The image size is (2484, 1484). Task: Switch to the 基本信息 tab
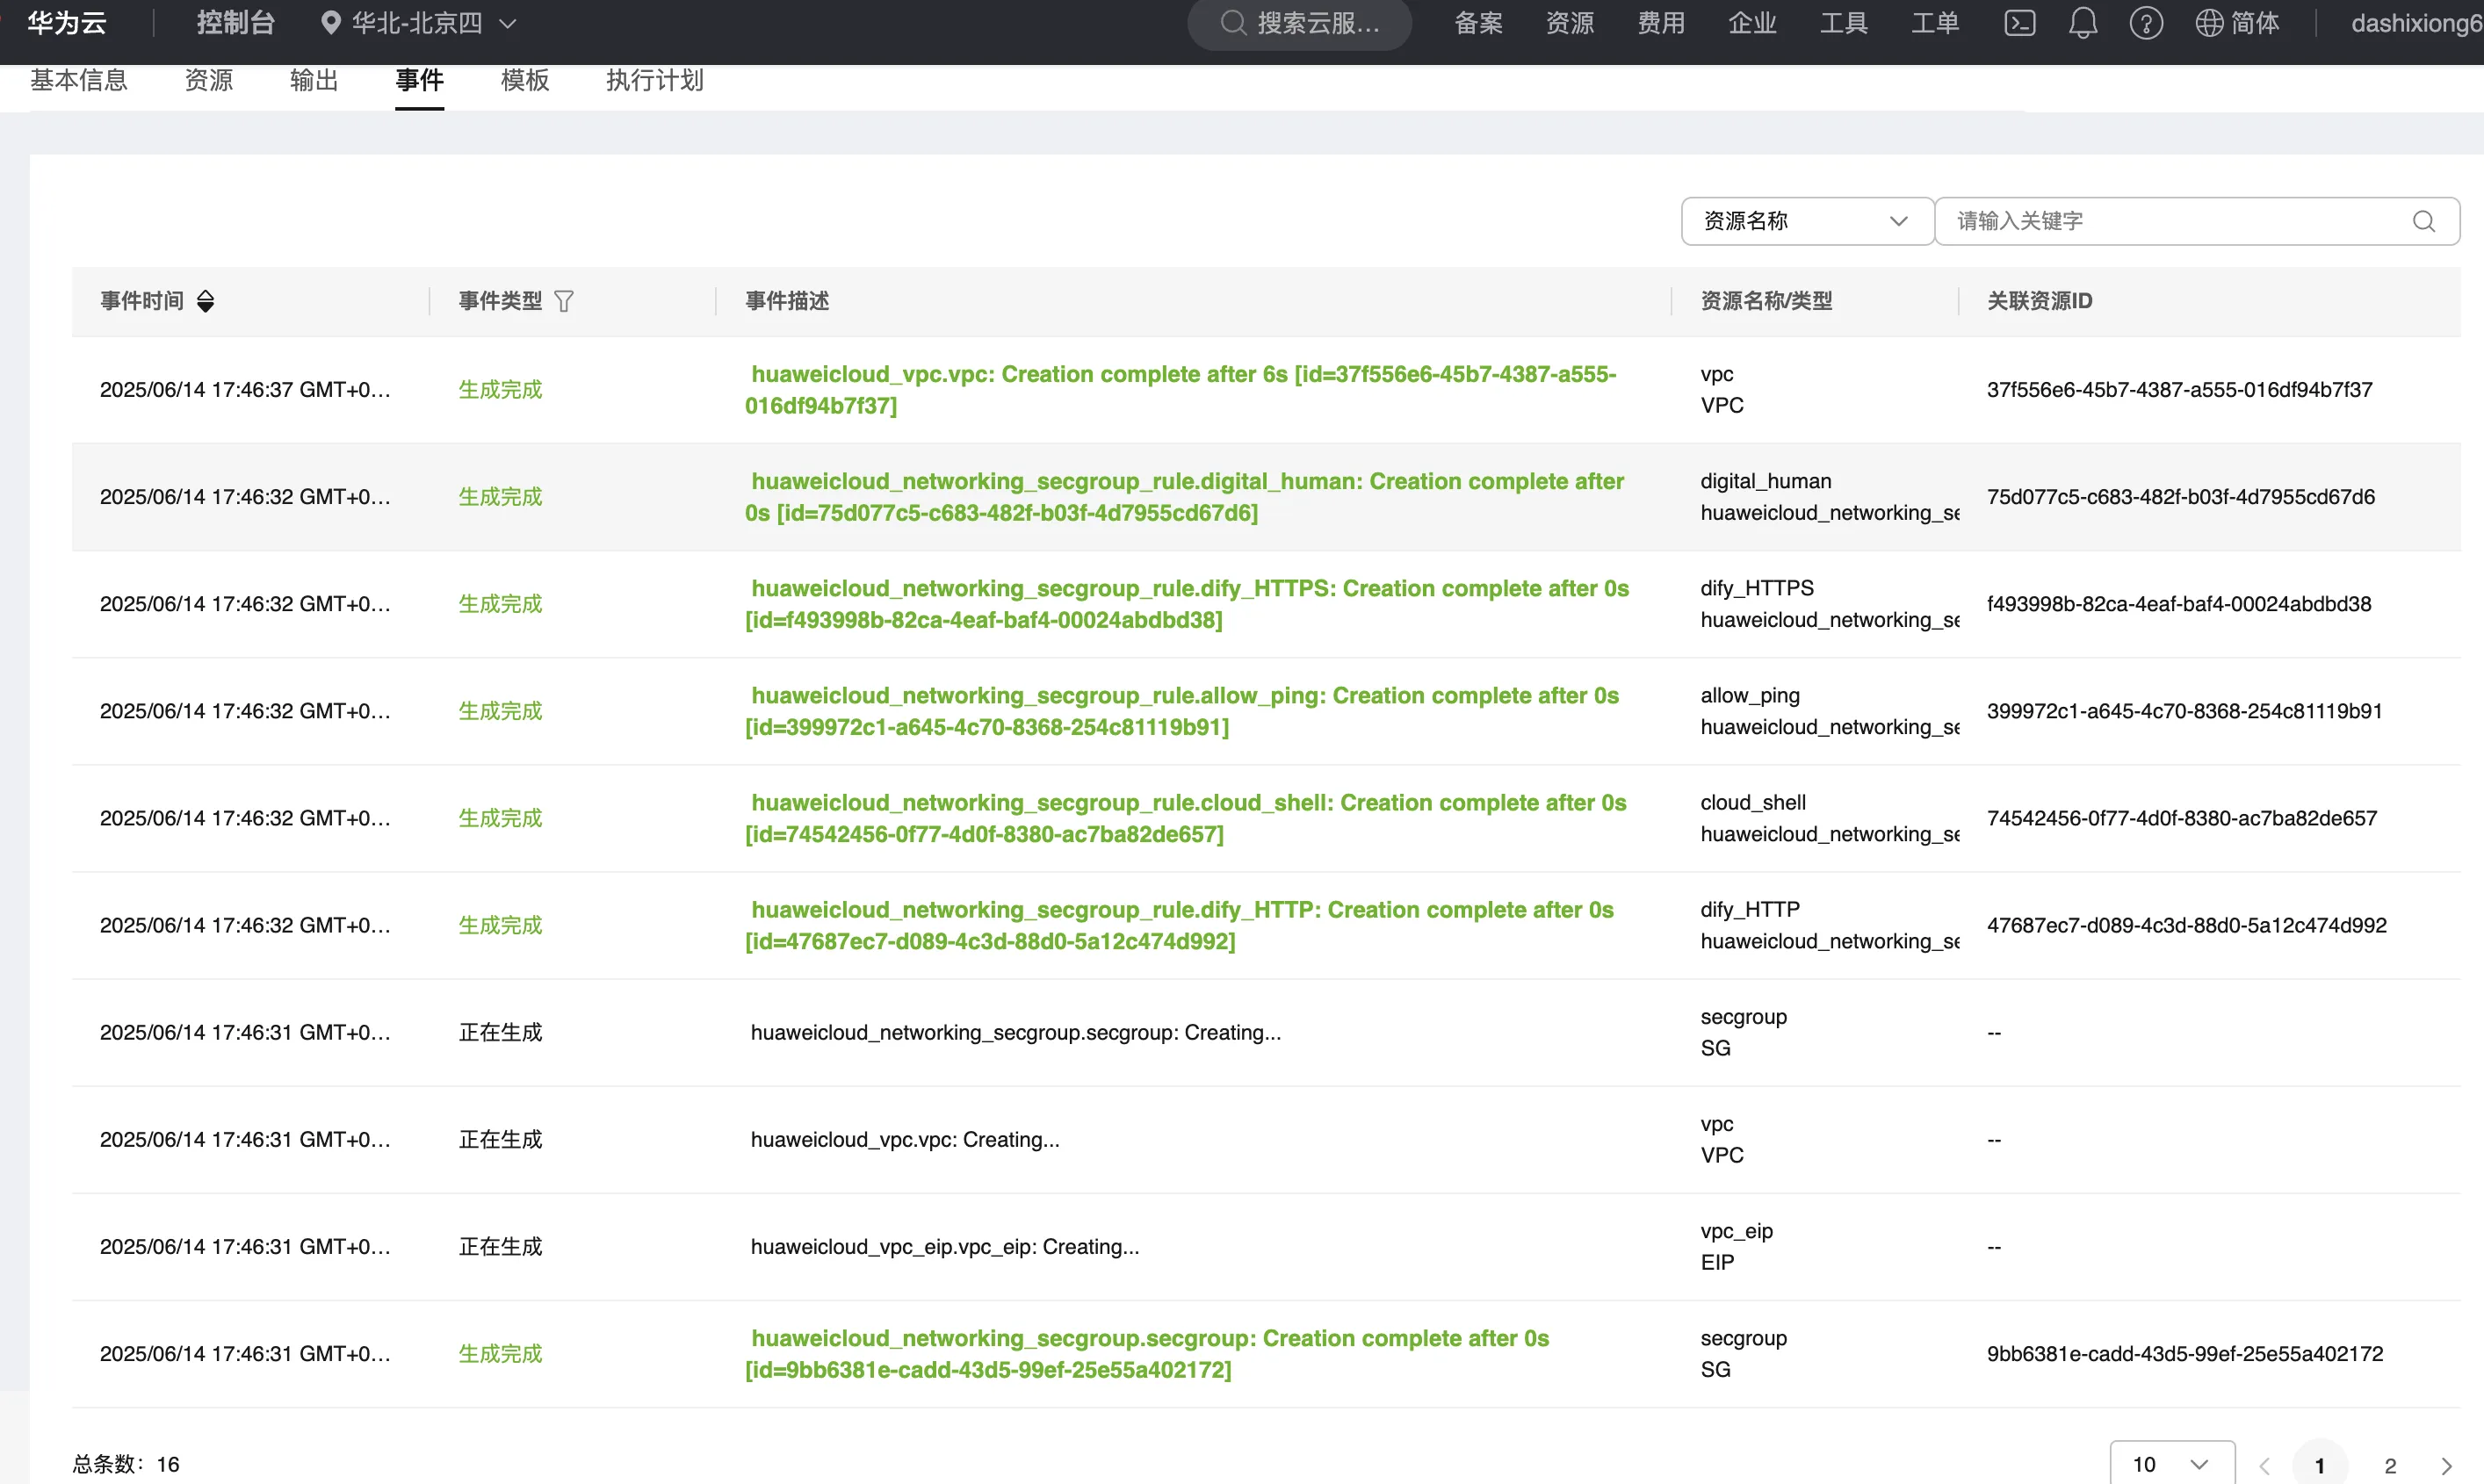[79, 80]
